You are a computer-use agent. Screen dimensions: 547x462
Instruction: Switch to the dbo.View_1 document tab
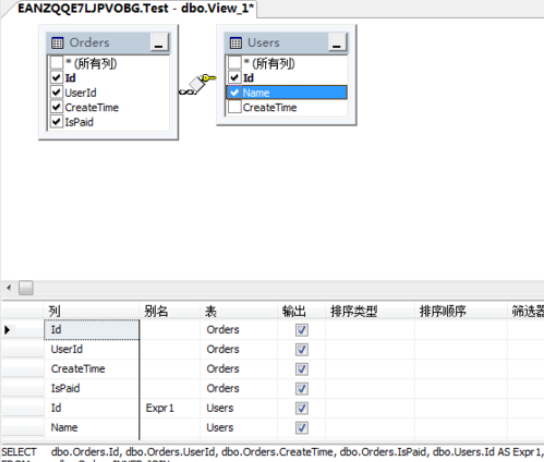tap(135, 8)
